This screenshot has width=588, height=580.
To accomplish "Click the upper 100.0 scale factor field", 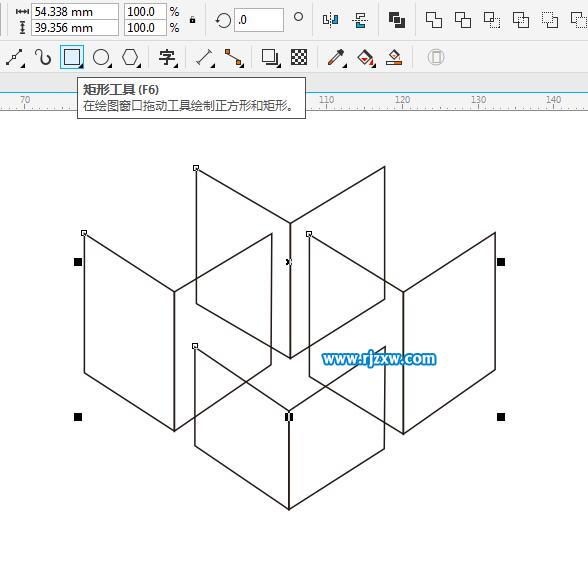I will point(145,12).
